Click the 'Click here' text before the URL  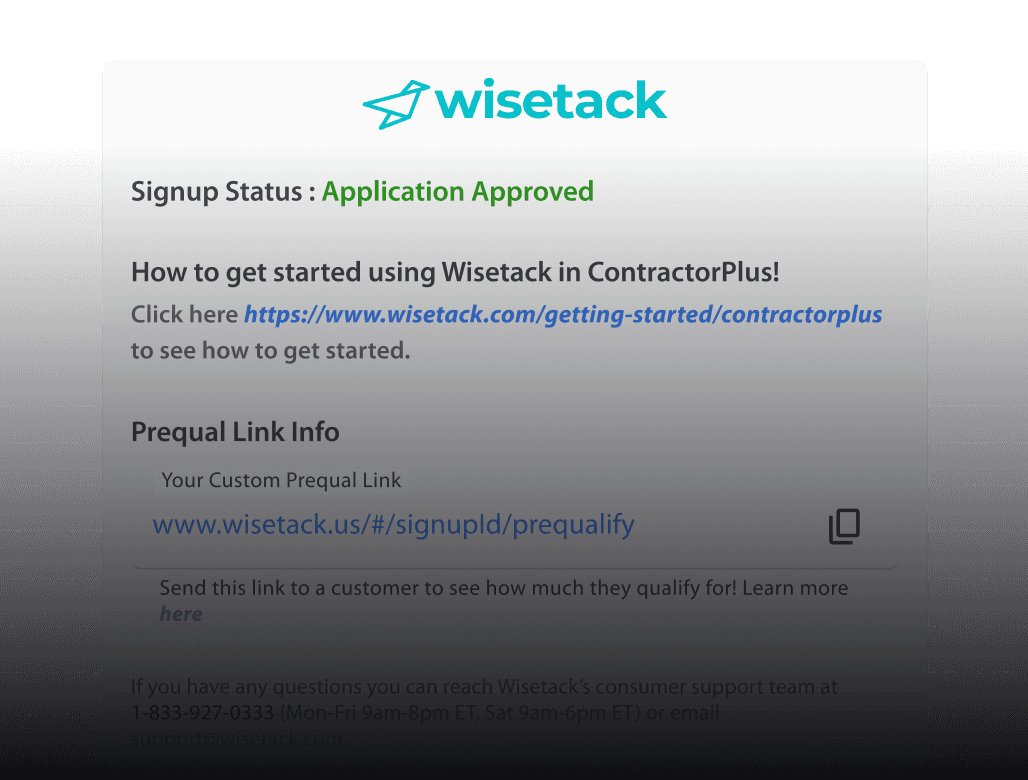point(185,315)
